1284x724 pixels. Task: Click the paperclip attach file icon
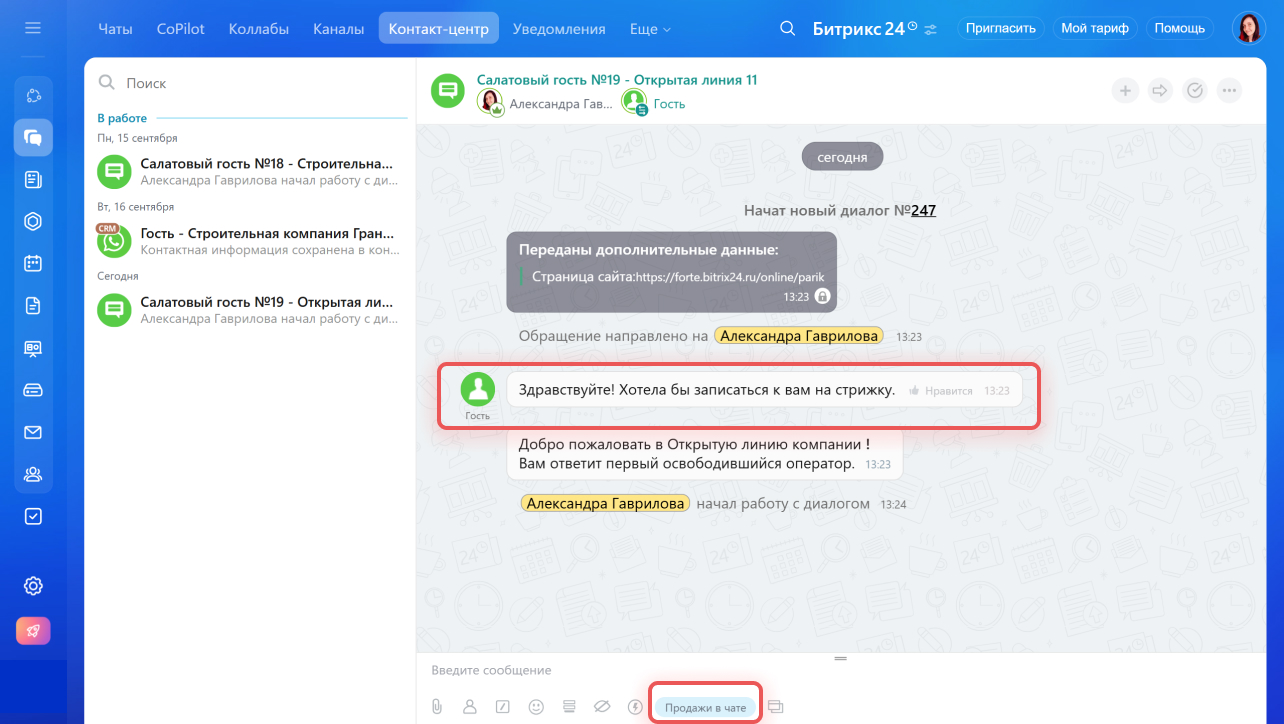(437, 707)
